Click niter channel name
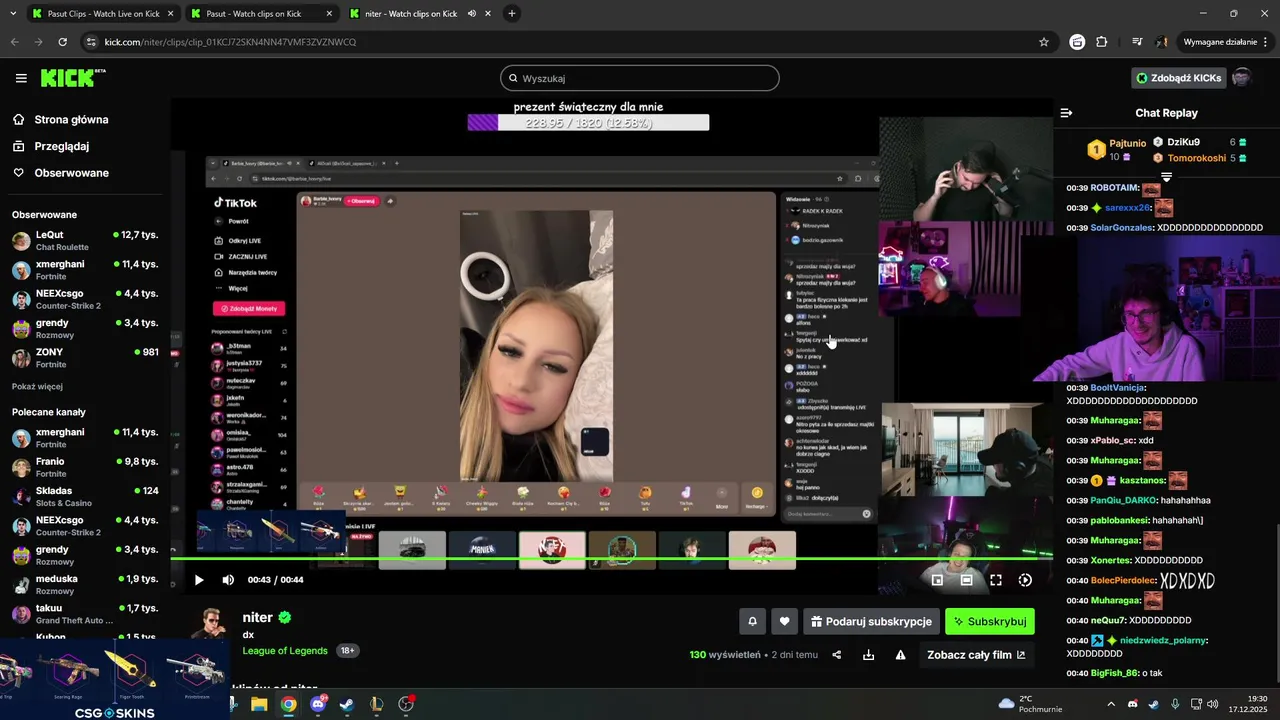 [258, 618]
